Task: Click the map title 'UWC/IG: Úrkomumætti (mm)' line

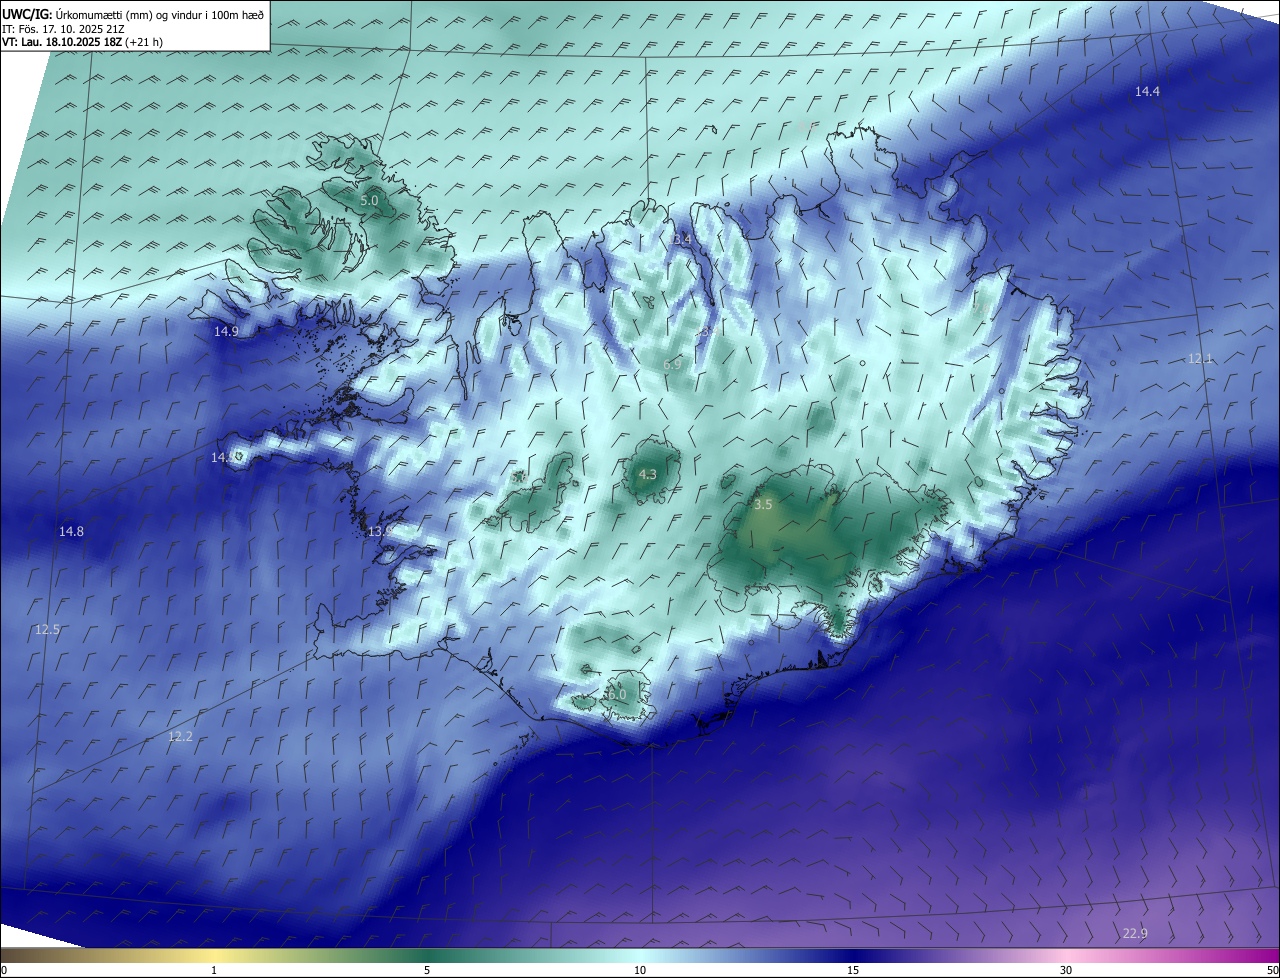Action: 133,14
